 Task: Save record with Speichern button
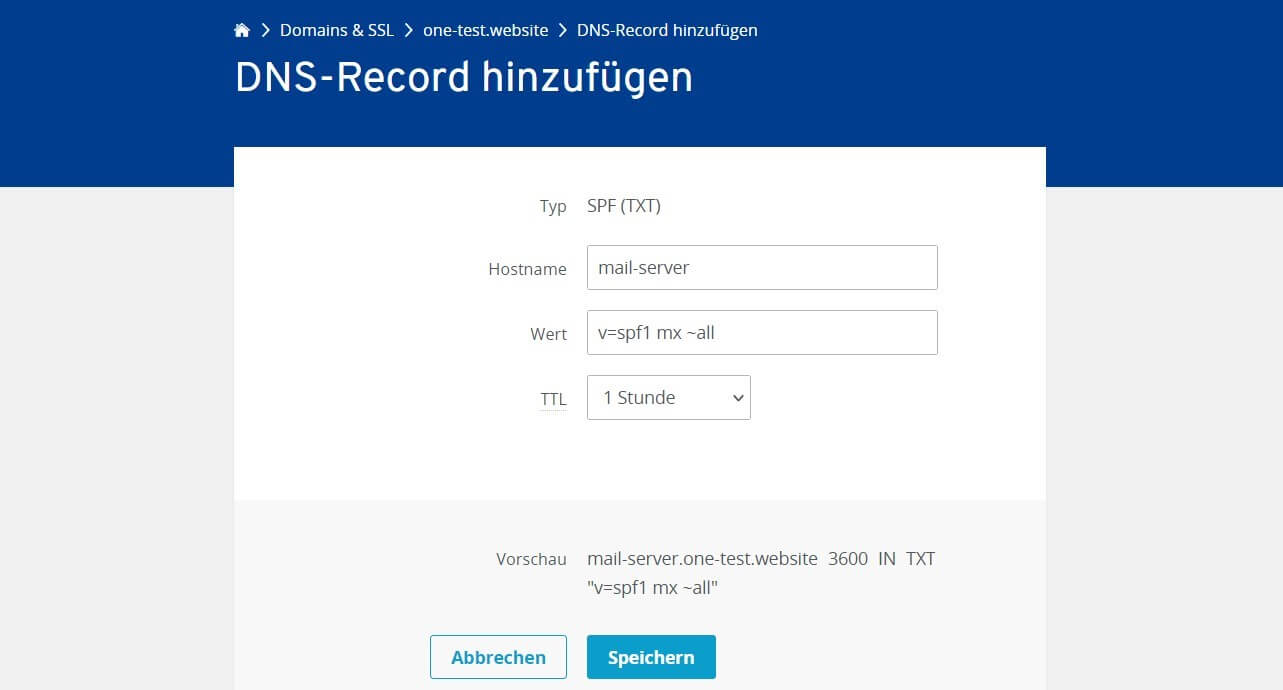(651, 657)
